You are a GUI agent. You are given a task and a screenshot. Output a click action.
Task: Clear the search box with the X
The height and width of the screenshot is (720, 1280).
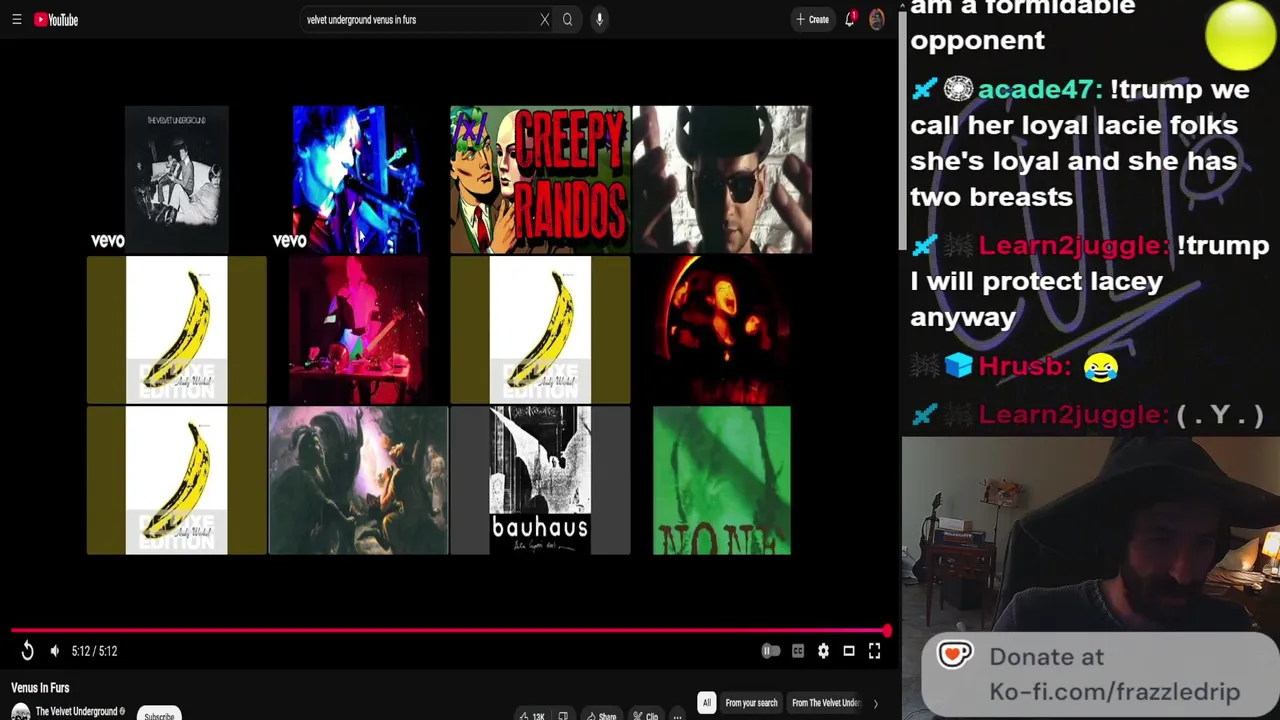545,19
